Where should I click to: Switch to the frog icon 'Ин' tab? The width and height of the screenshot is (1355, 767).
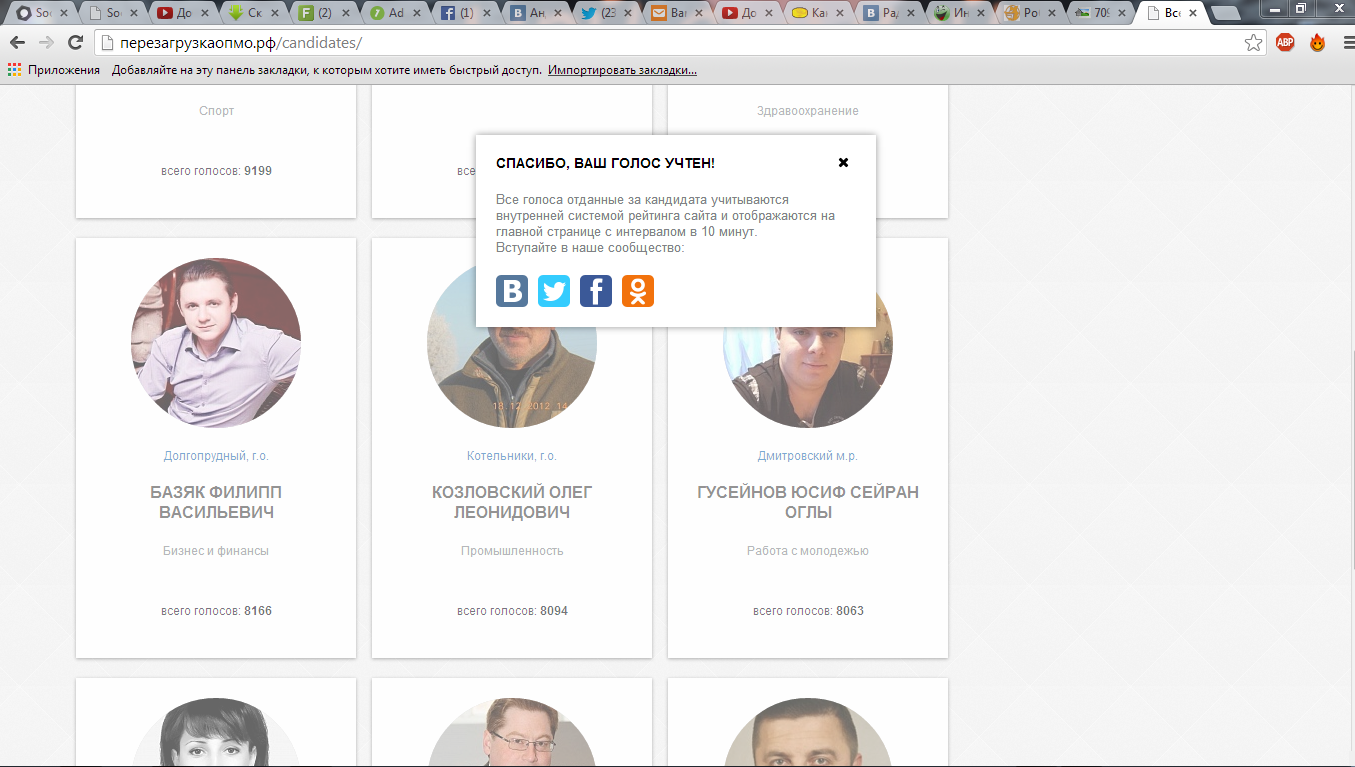[958, 14]
